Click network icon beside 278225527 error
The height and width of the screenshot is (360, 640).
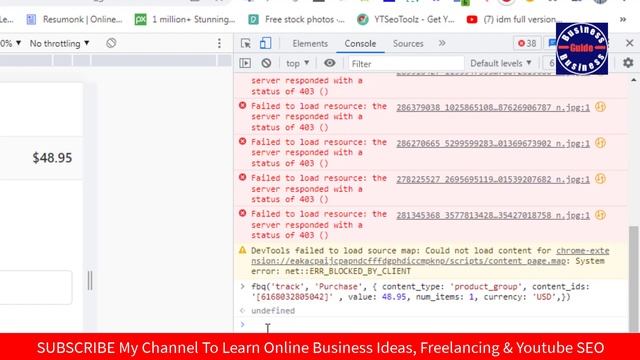(600, 179)
